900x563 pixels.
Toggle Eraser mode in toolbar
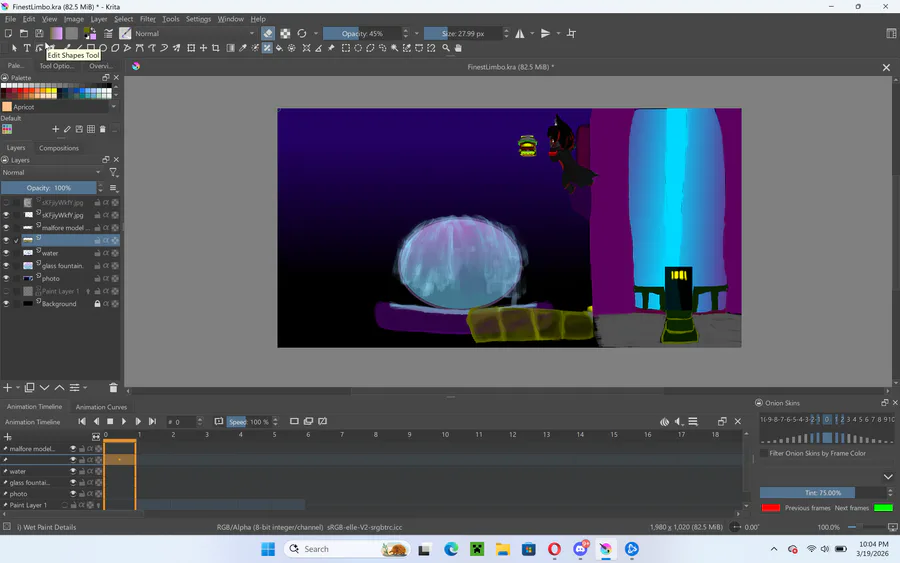click(268, 33)
